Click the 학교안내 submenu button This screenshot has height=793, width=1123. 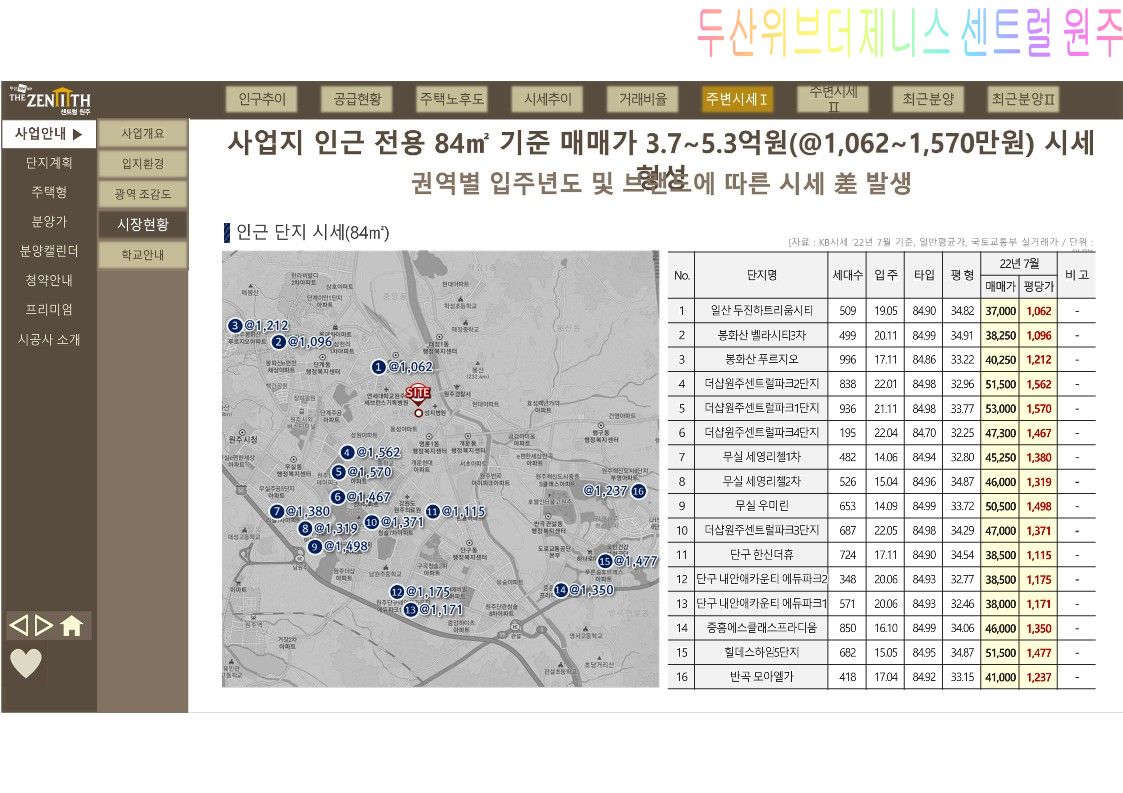143,254
